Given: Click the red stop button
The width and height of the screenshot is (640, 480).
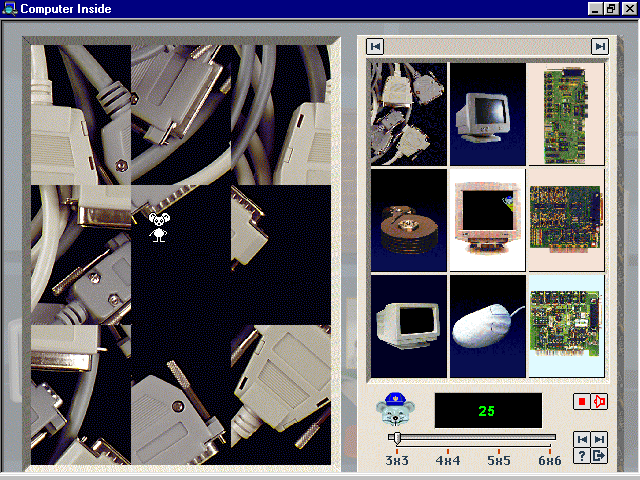Looking at the screenshot, I should tap(581, 402).
